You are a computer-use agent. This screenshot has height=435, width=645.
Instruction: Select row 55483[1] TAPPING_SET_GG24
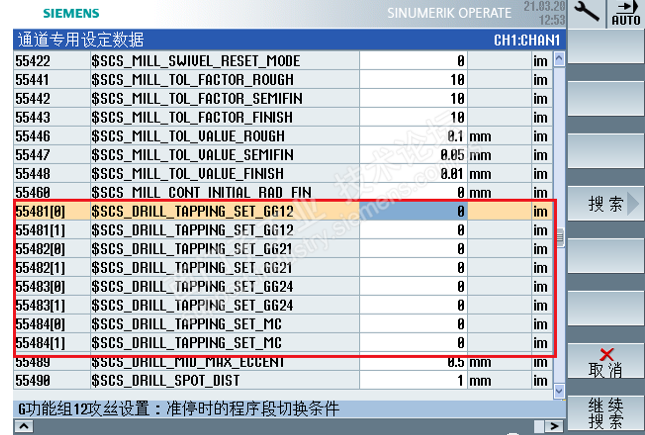283,305
